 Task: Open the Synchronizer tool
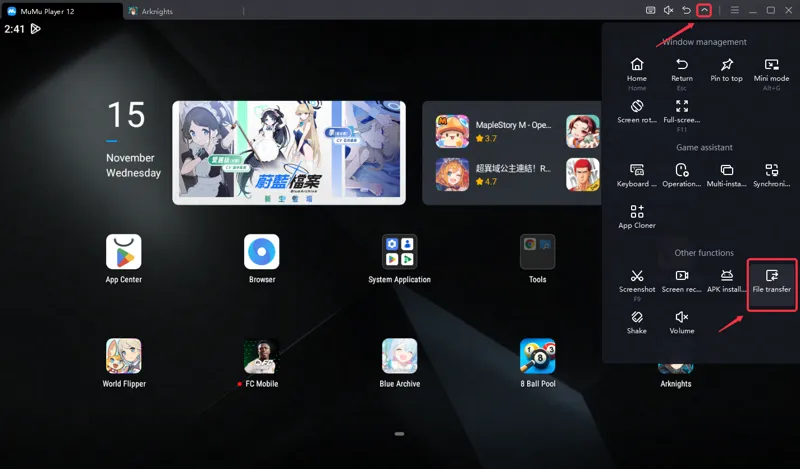pyautogui.click(x=771, y=170)
